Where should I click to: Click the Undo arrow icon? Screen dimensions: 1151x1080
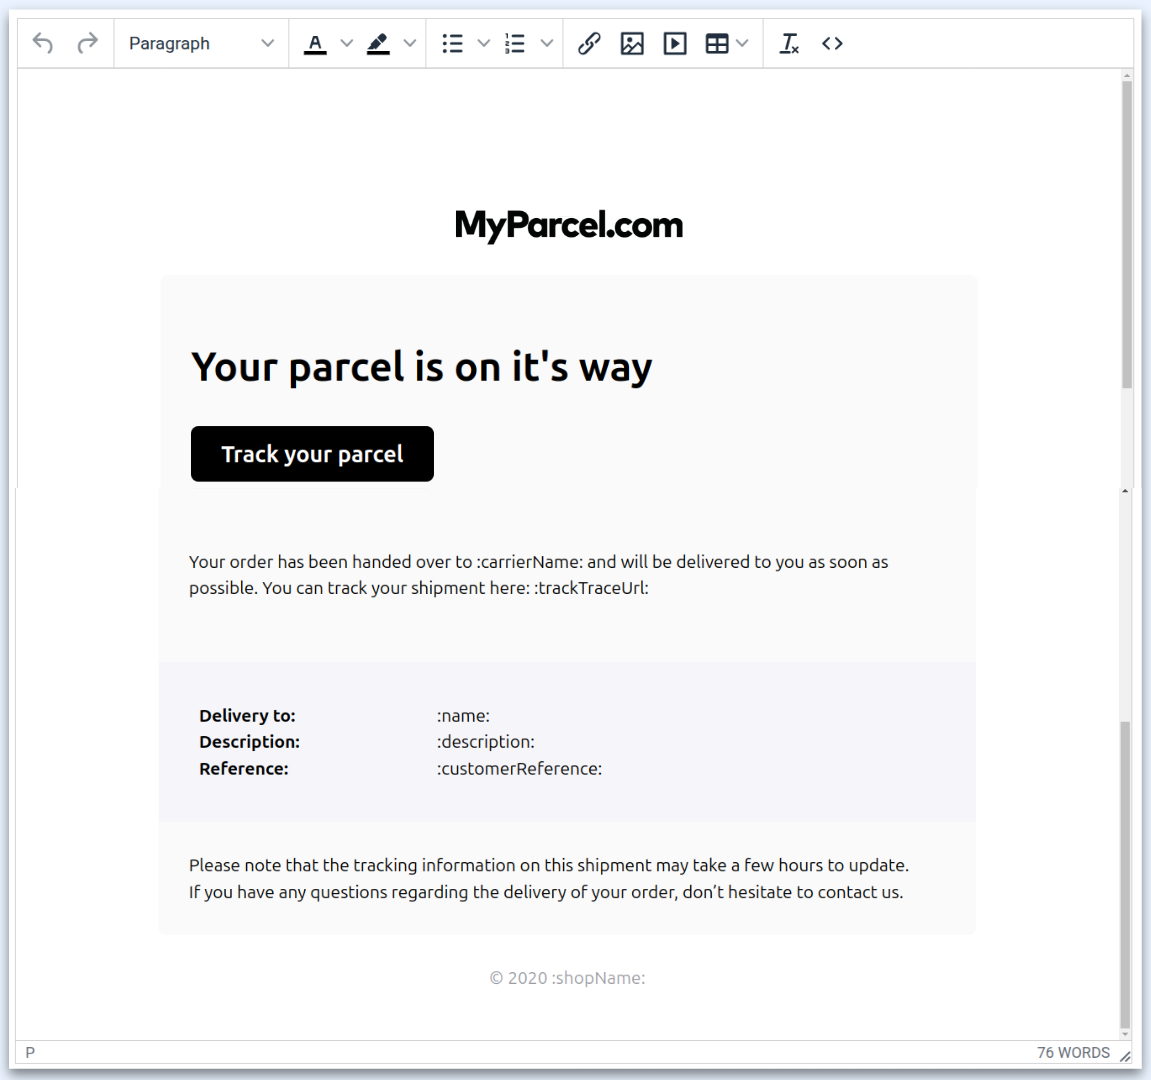click(41, 43)
